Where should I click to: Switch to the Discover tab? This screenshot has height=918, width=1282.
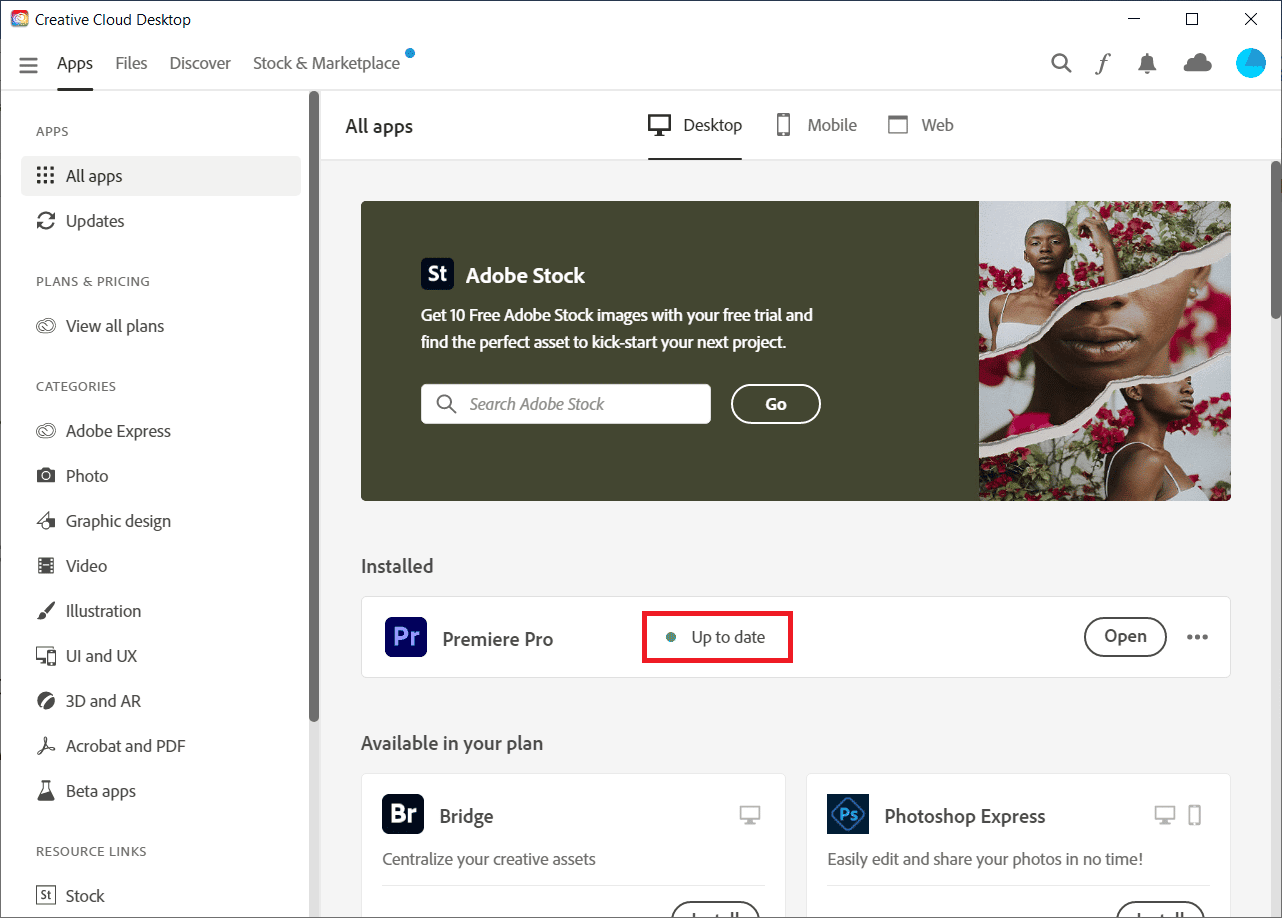[x=200, y=62]
